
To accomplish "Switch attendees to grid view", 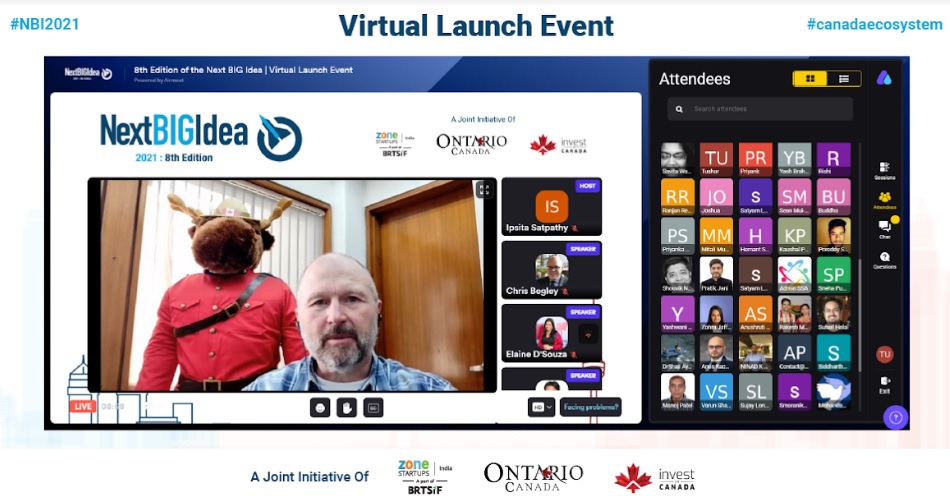I will pyautogui.click(x=810, y=79).
